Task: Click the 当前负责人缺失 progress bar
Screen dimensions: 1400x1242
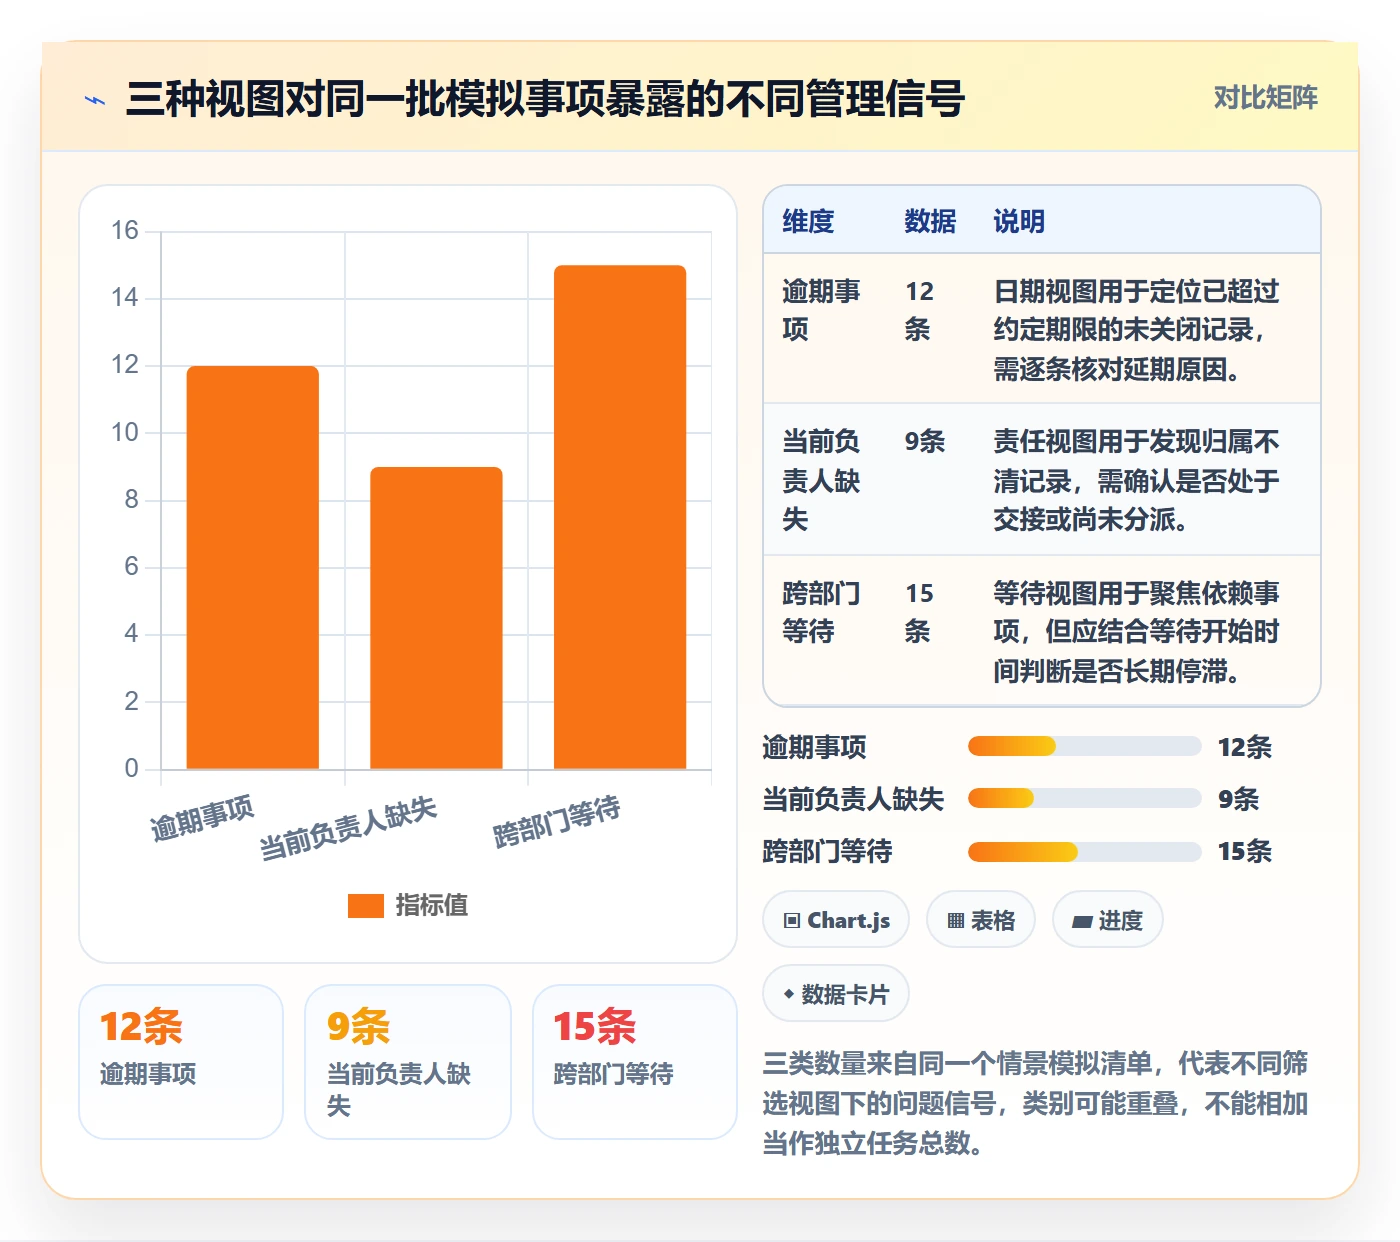Action: point(1085,798)
